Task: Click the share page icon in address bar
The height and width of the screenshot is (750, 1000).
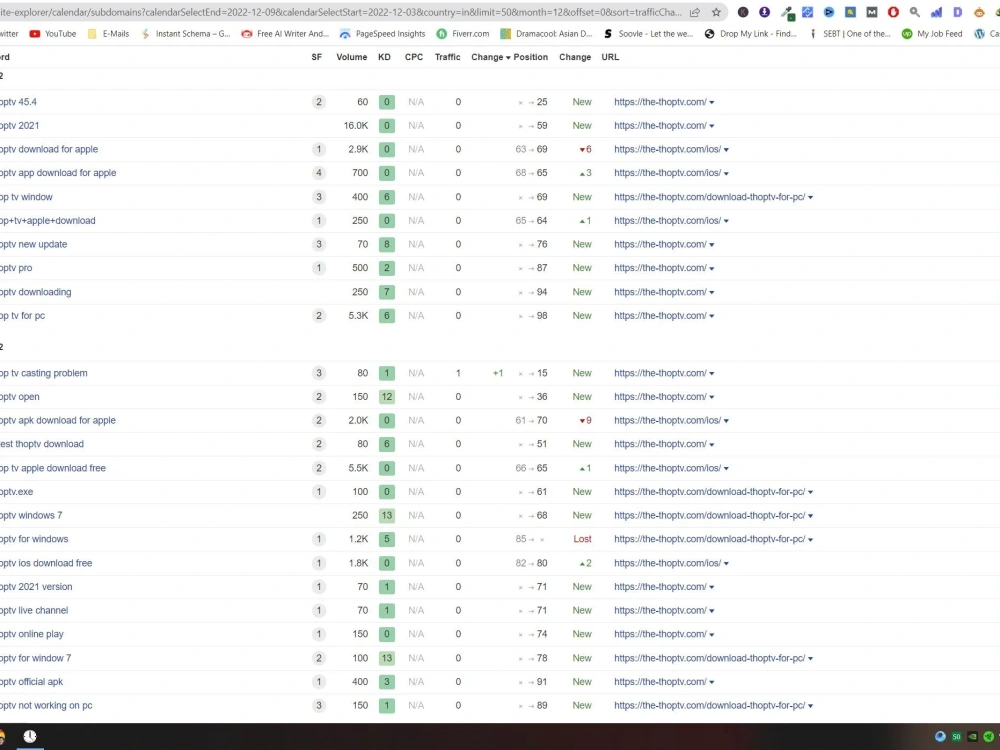Action: coord(695,12)
